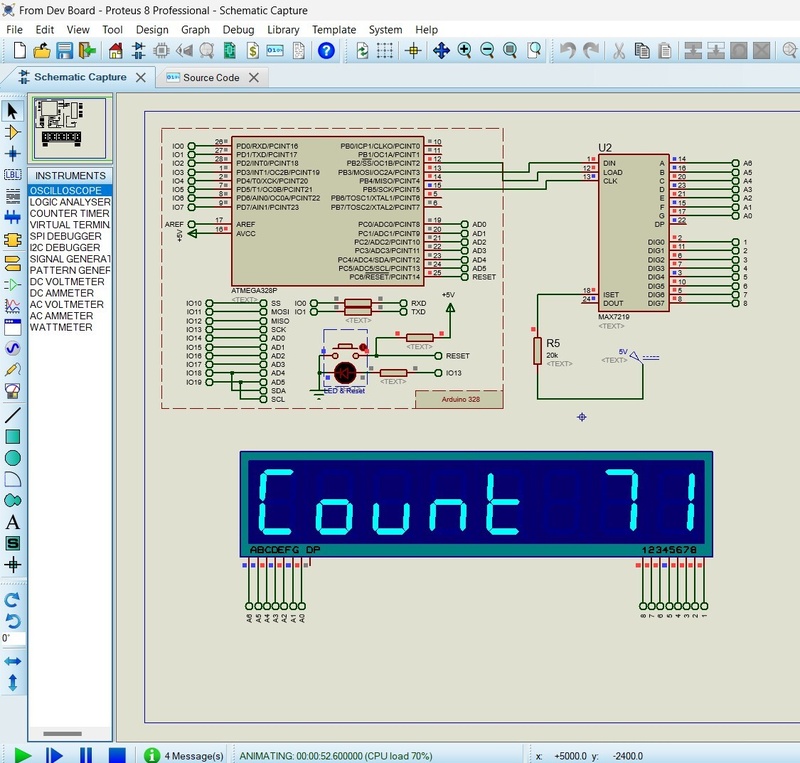Open the 4 Message(s) log
This screenshot has width=800, height=763.
click(x=184, y=755)
